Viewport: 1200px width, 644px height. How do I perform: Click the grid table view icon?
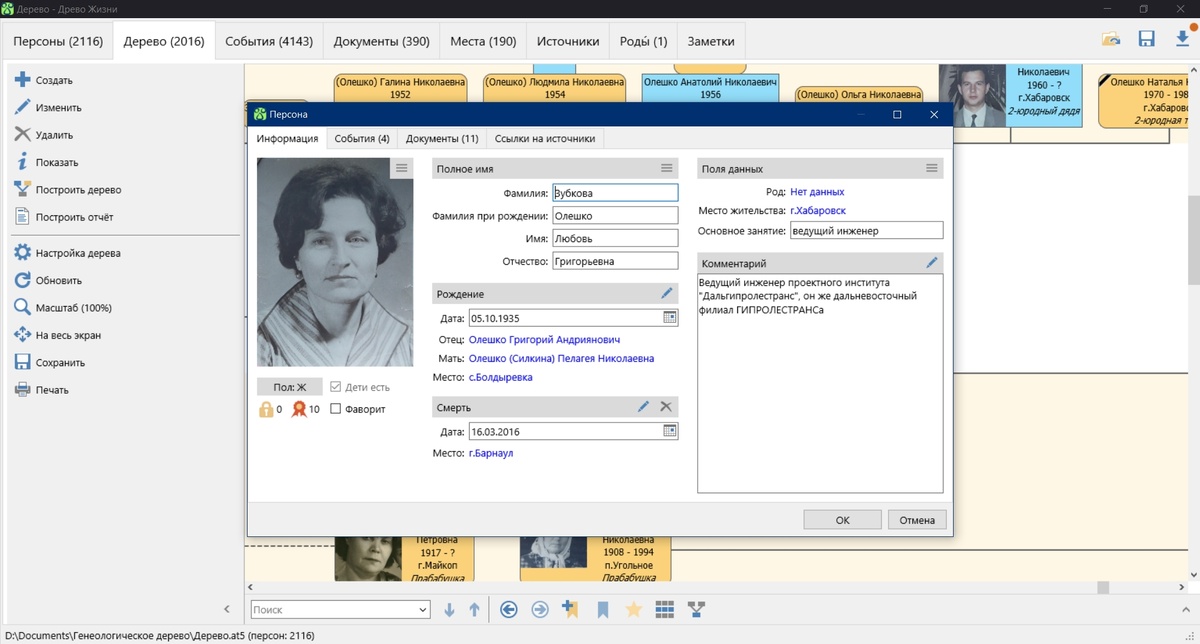[664, 609]
